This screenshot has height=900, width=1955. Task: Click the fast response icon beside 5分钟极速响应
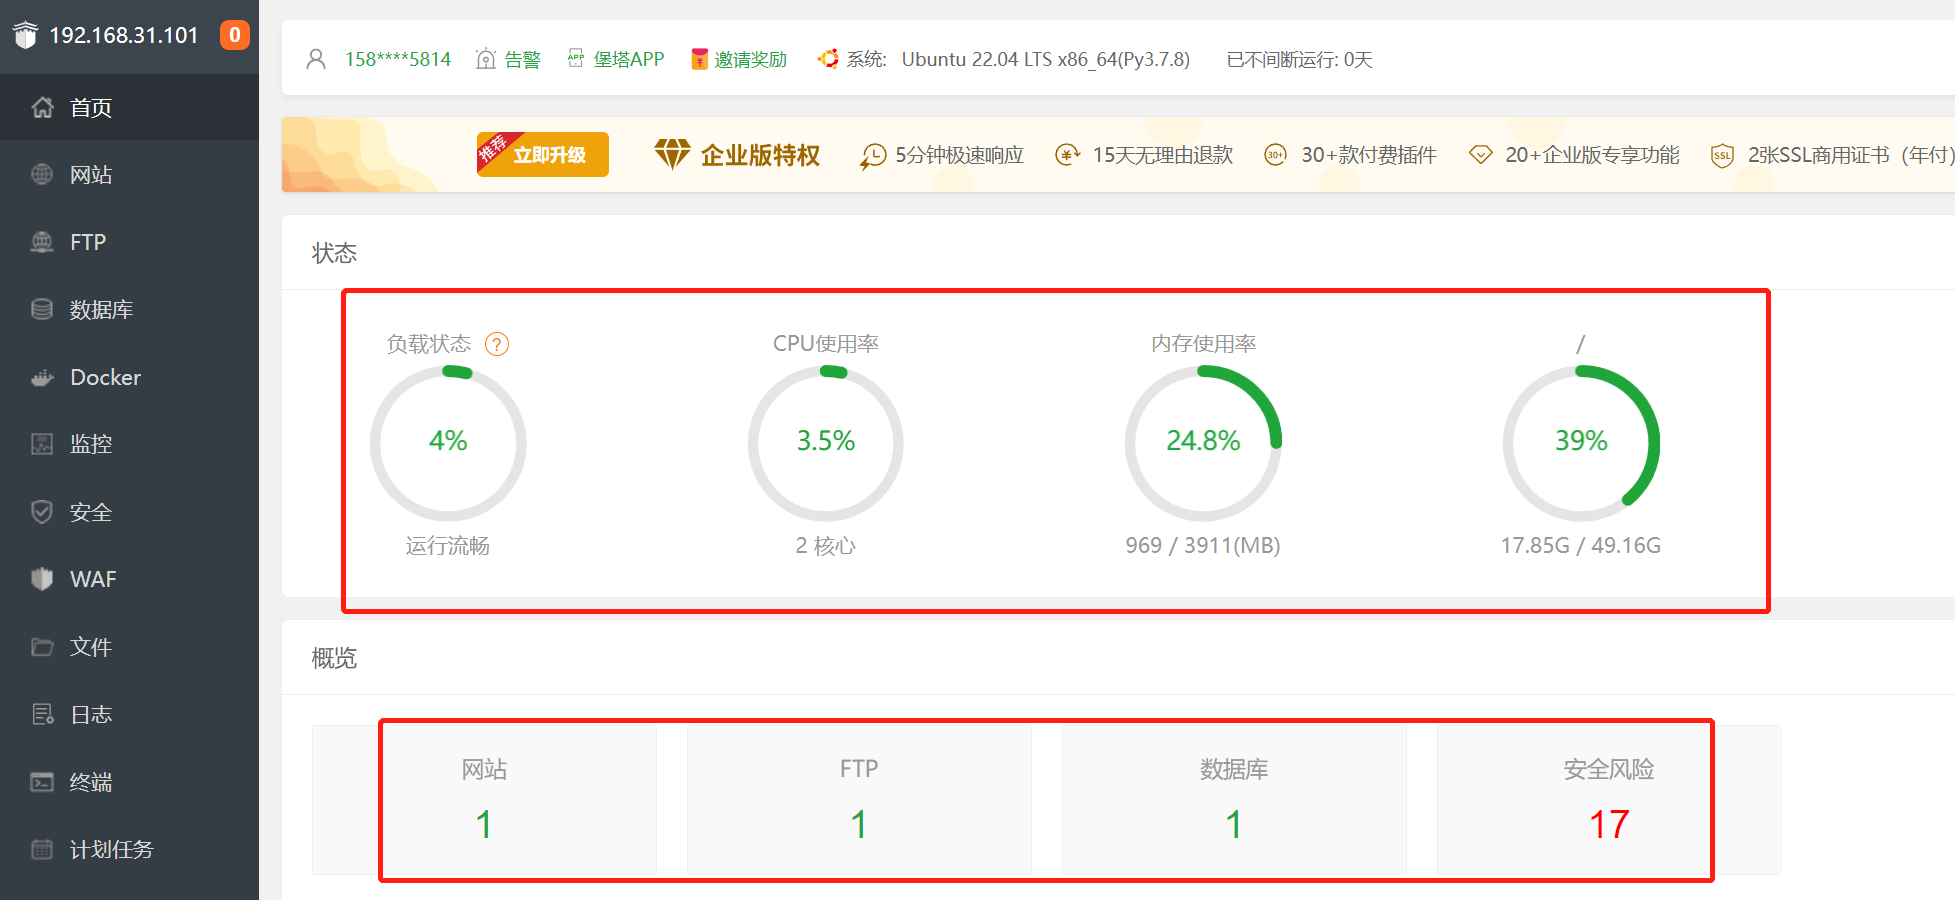pos(873,156)
